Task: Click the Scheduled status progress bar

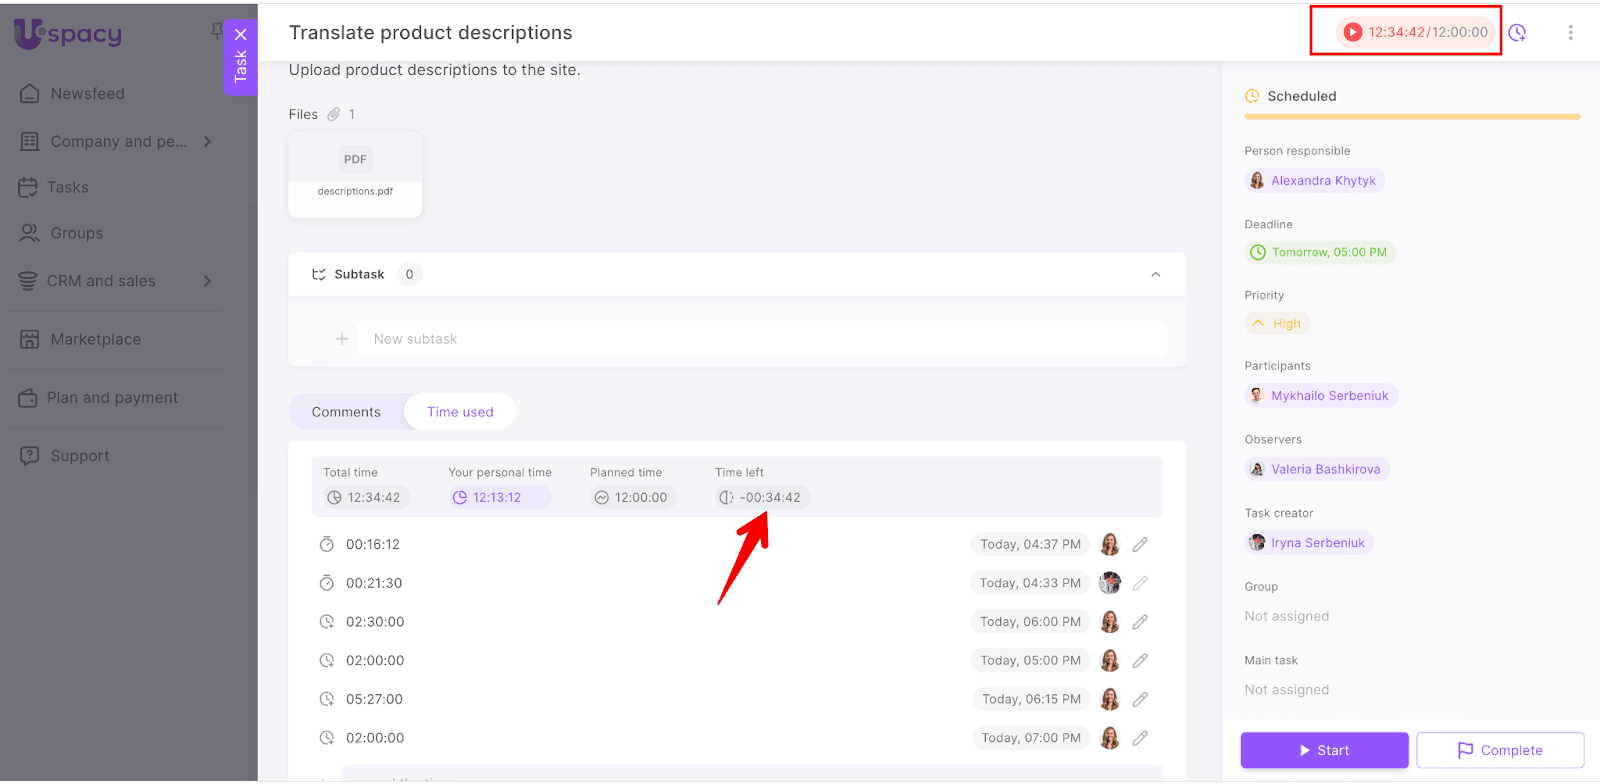Action: click(x=1412, y=117)
